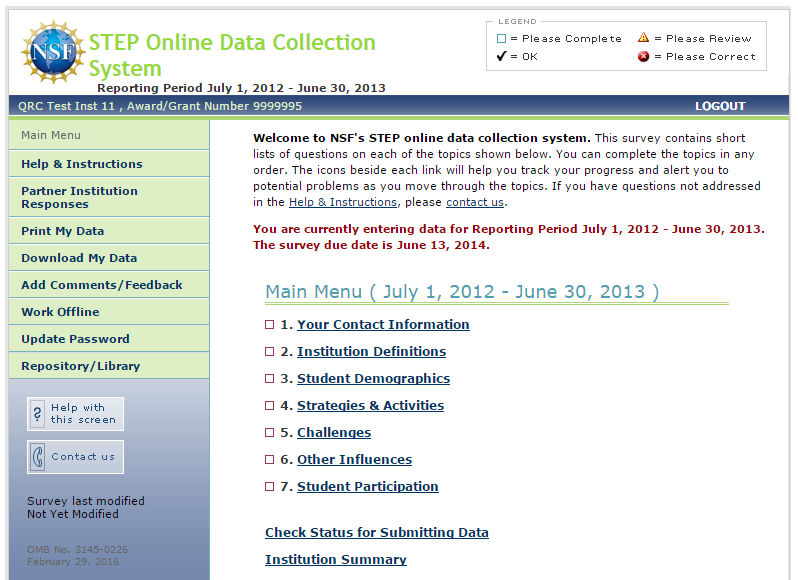Select Print My Data

point(109,231)
